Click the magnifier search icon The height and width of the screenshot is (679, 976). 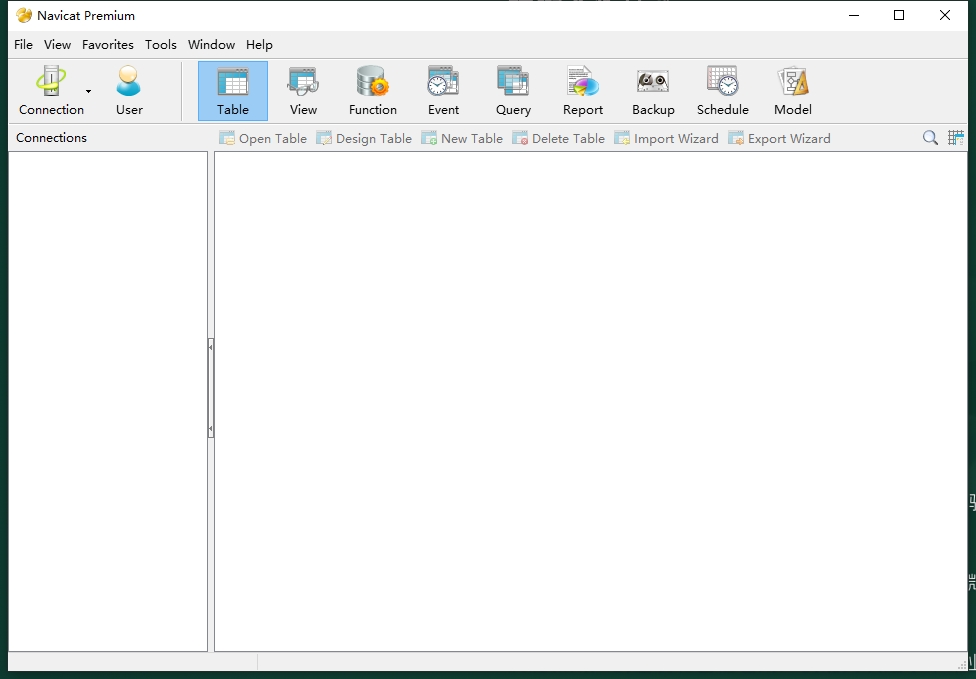click(930, 138)
